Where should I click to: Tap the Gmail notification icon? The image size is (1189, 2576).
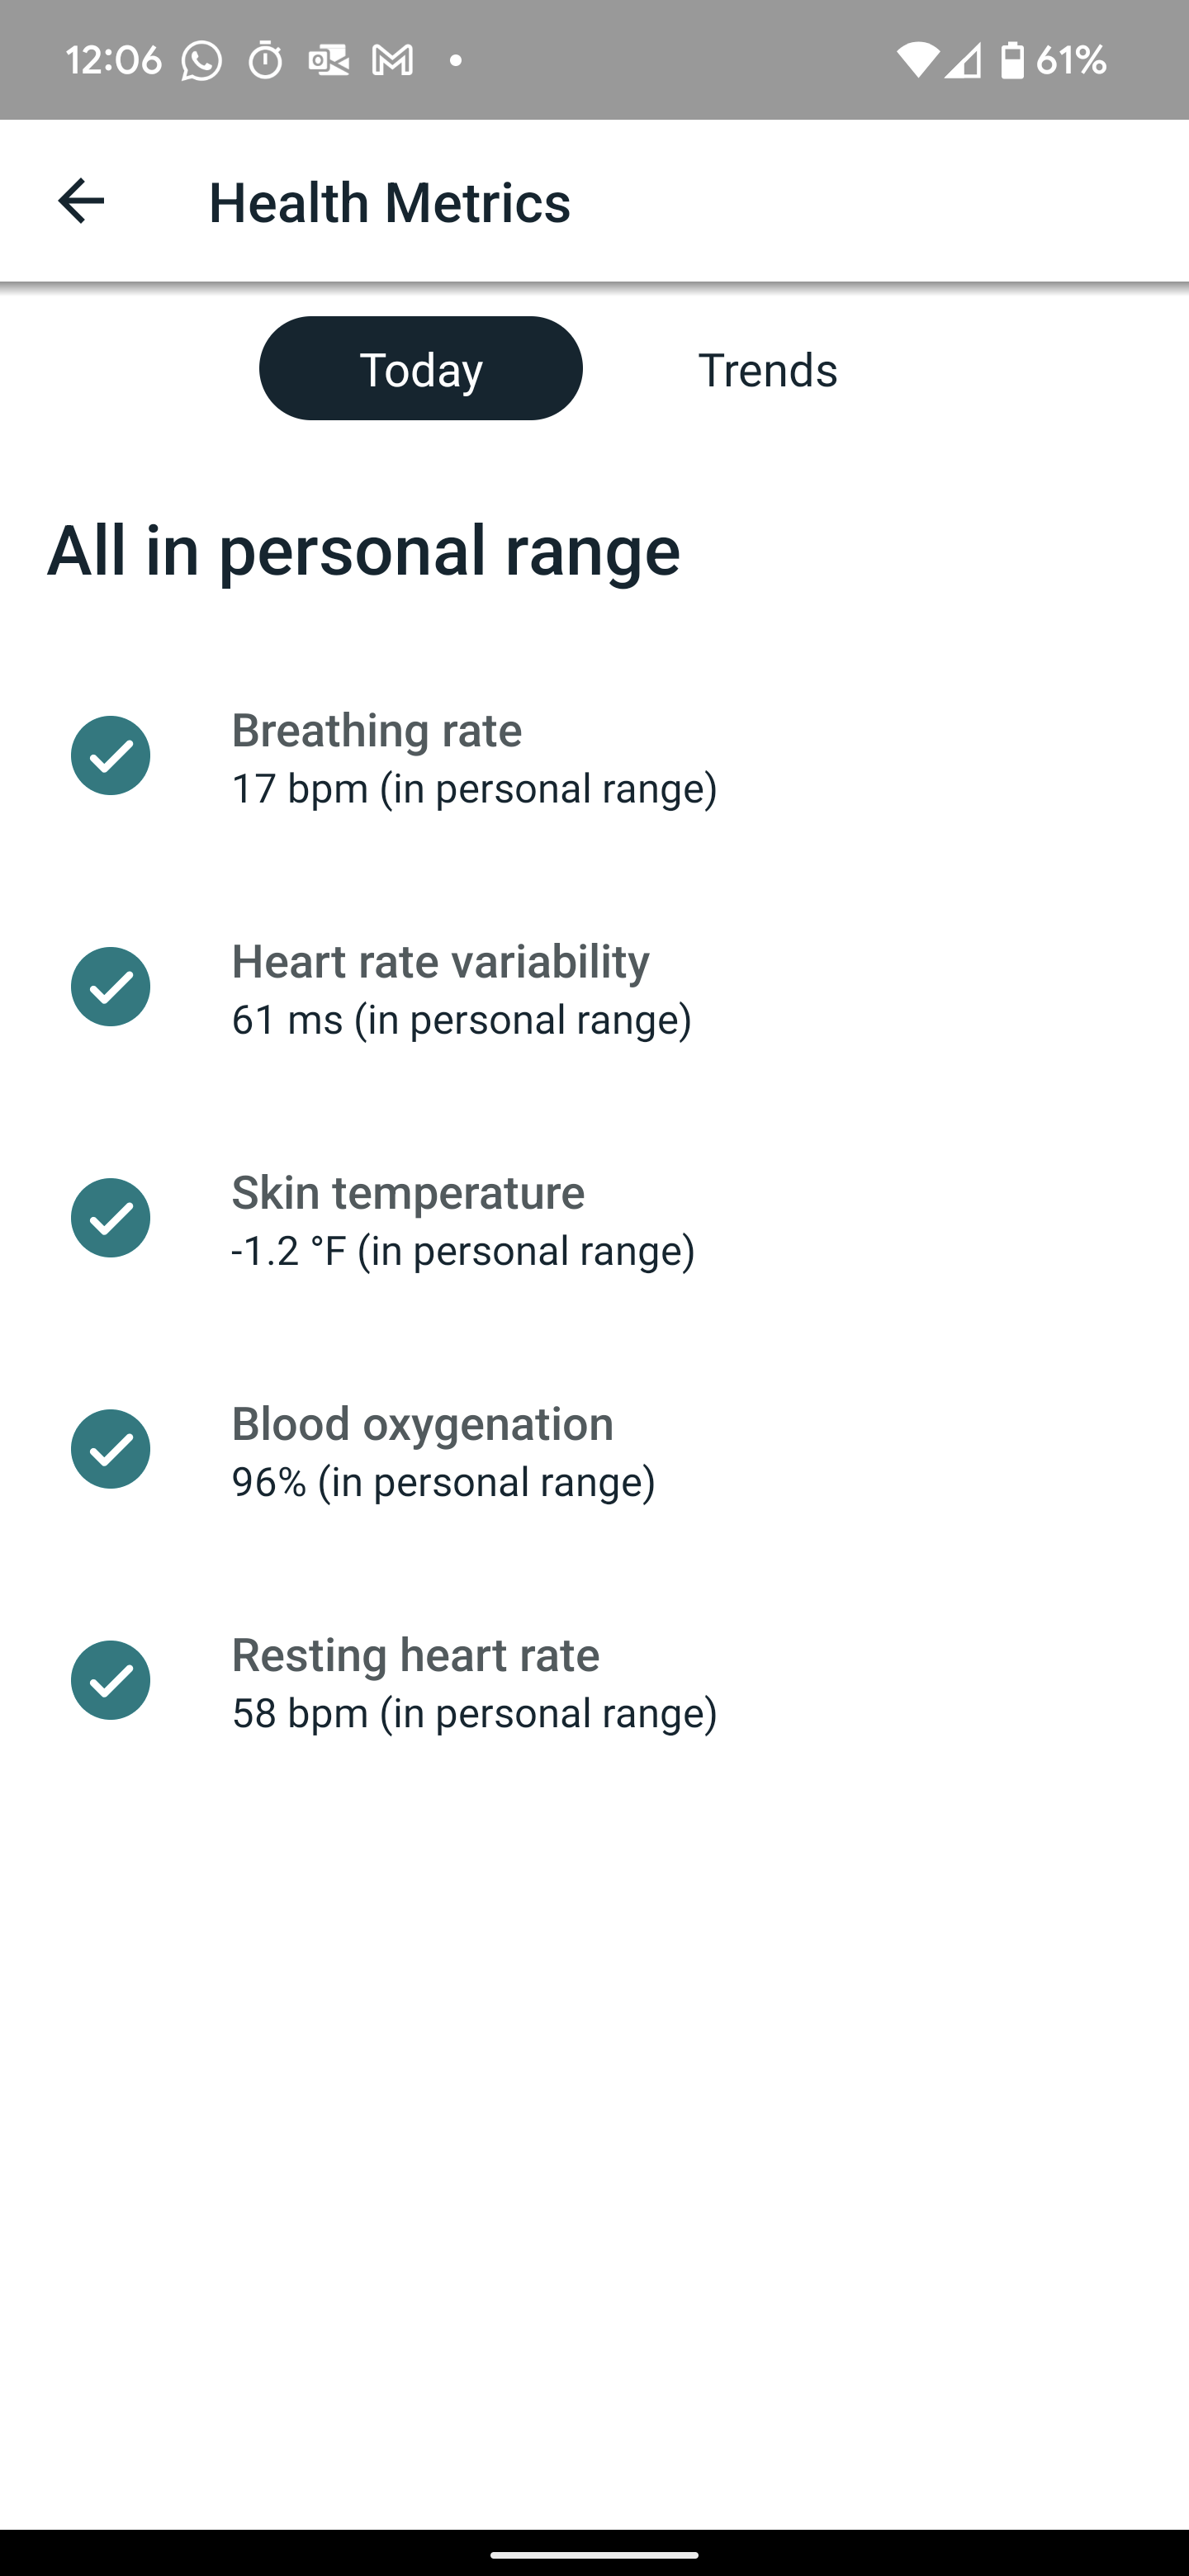392,59
